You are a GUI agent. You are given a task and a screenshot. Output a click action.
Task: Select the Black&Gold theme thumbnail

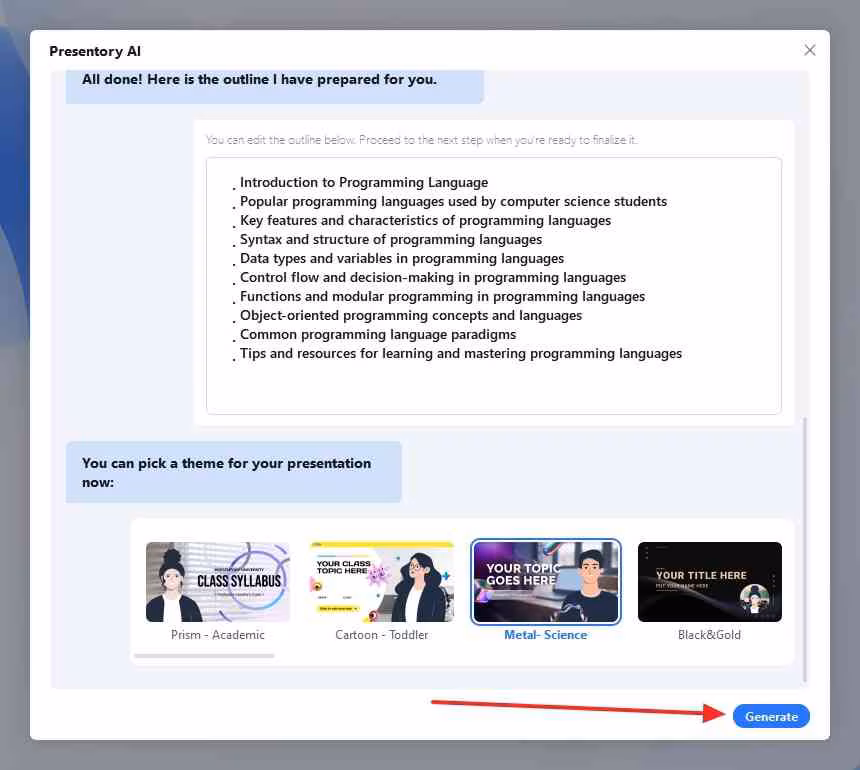tap(710, 582)
